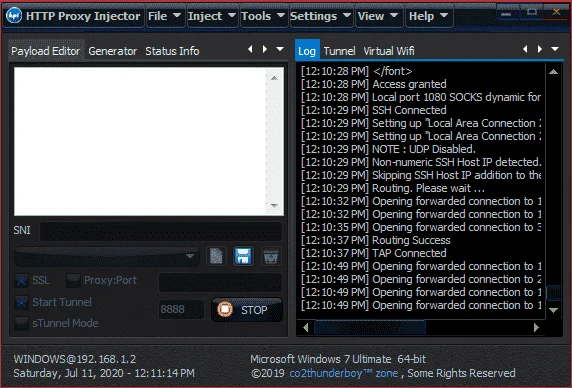This screenshot has width=572, height=388.
Task: Click inside the white payload text area
Action: click(x=140, y=141)
